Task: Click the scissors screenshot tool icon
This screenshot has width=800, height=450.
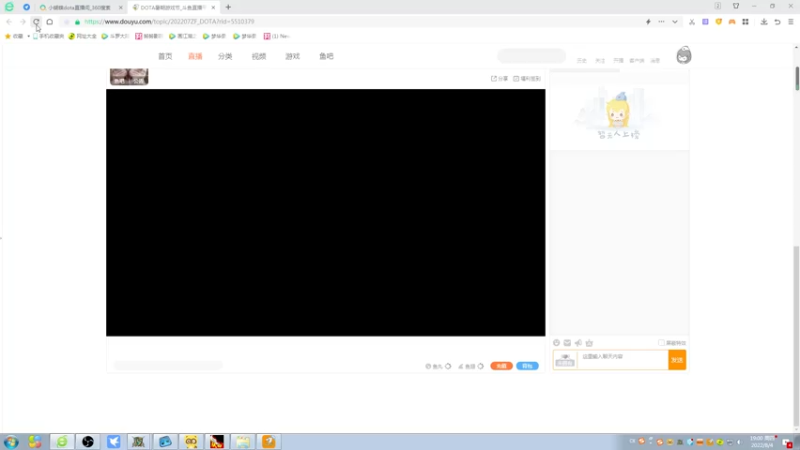Action: (692, 21)
